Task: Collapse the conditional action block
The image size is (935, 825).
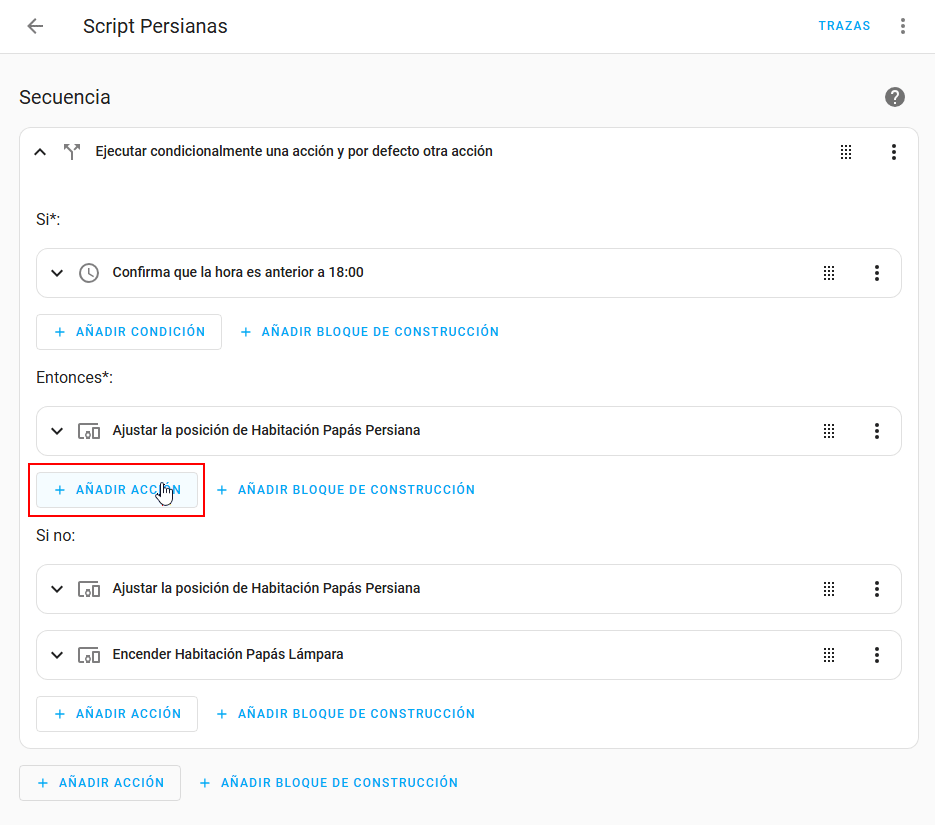Action: point(40,152)
